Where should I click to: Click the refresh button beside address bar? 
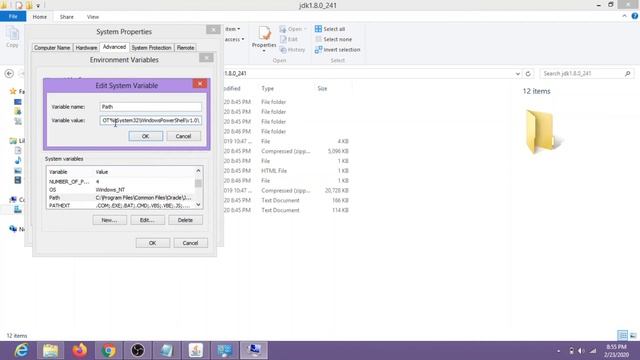pos(528,74)
